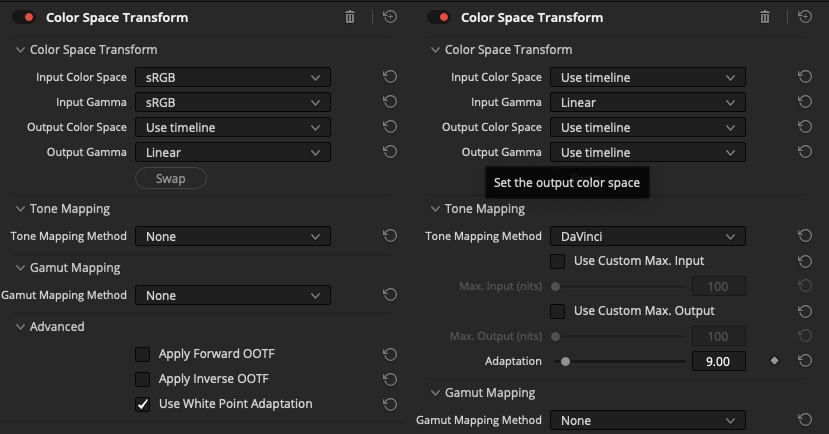Collapse Advanced section

point(20,327)
